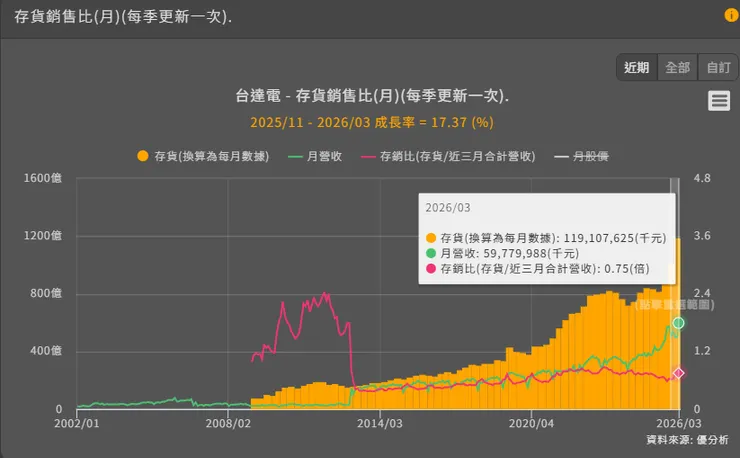This screenshot has height=458, width=740.
Task: Click the 400億 left axis label
Action: click(46, 351)
